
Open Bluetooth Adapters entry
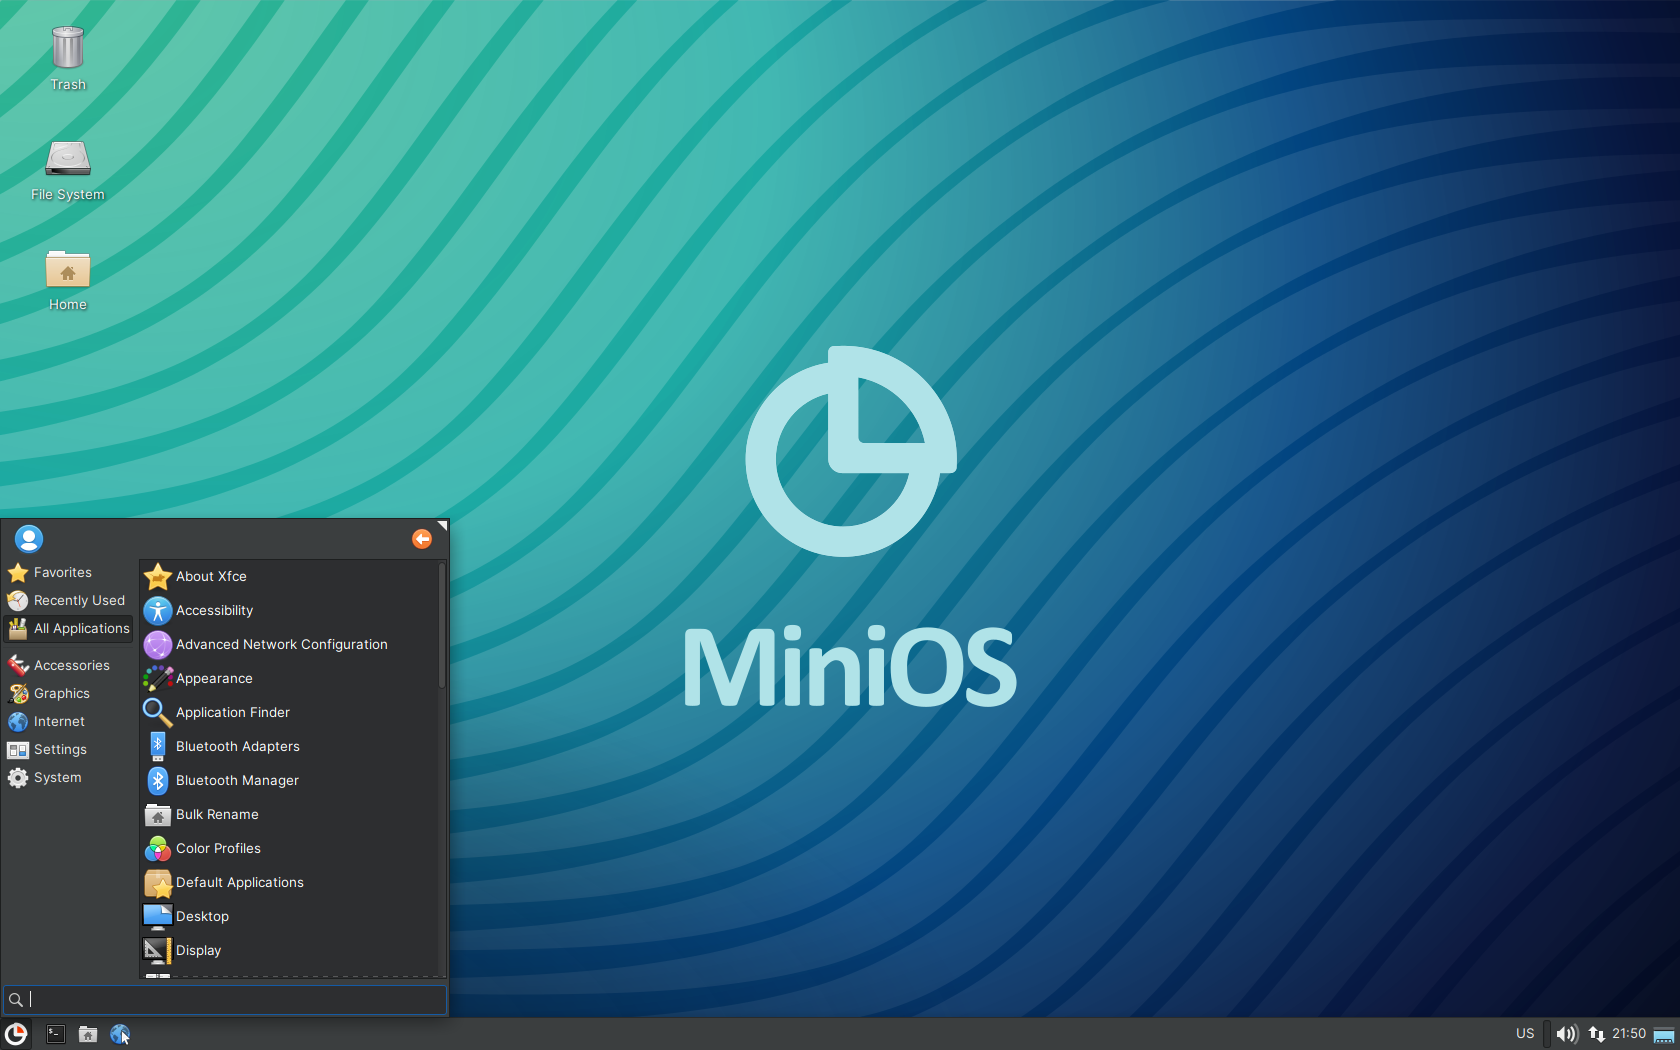click(x=290, y=746)
